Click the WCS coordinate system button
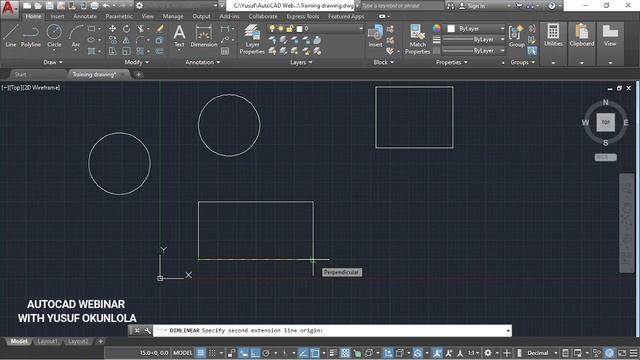Image resolution: width=640 pixels, height=360 pixels. click(x=605, y=157)
